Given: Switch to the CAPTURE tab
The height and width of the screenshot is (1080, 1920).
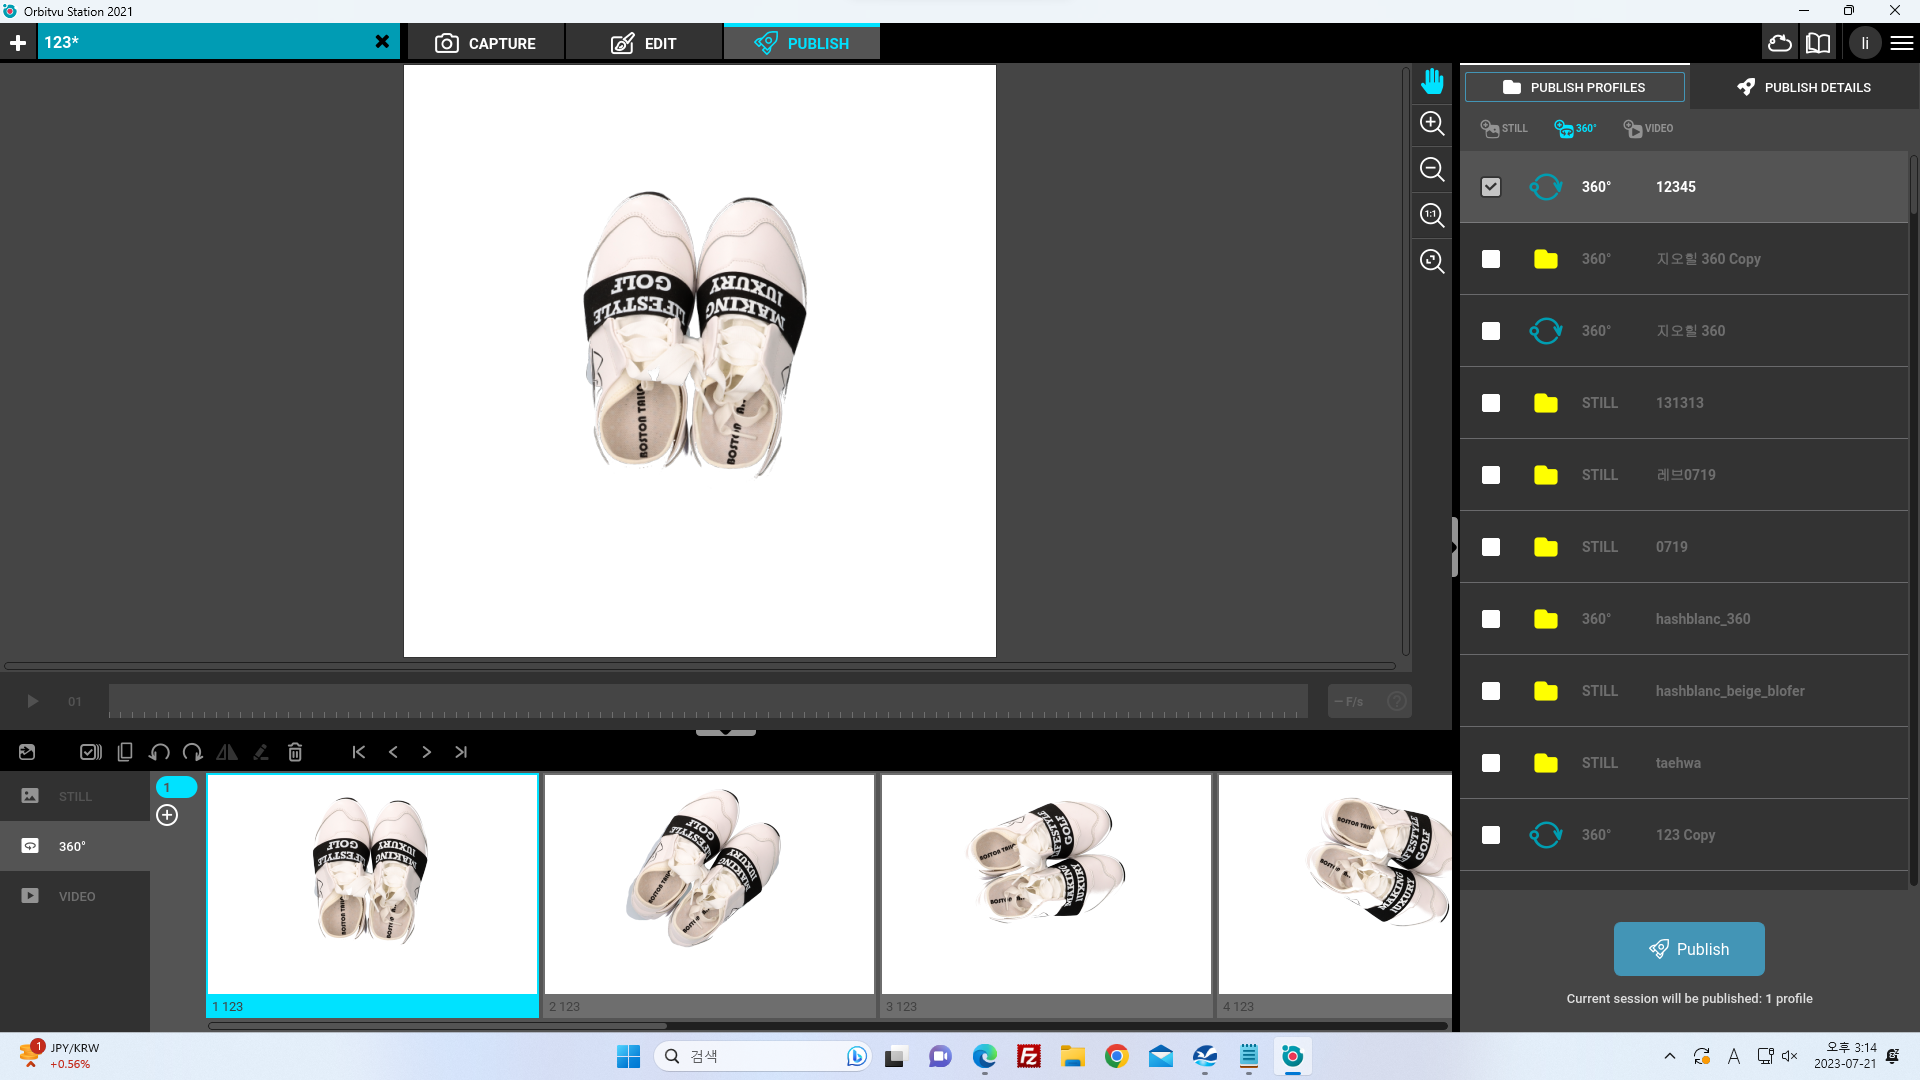Looking at the screenshot, I should click(x=485, y=43).
